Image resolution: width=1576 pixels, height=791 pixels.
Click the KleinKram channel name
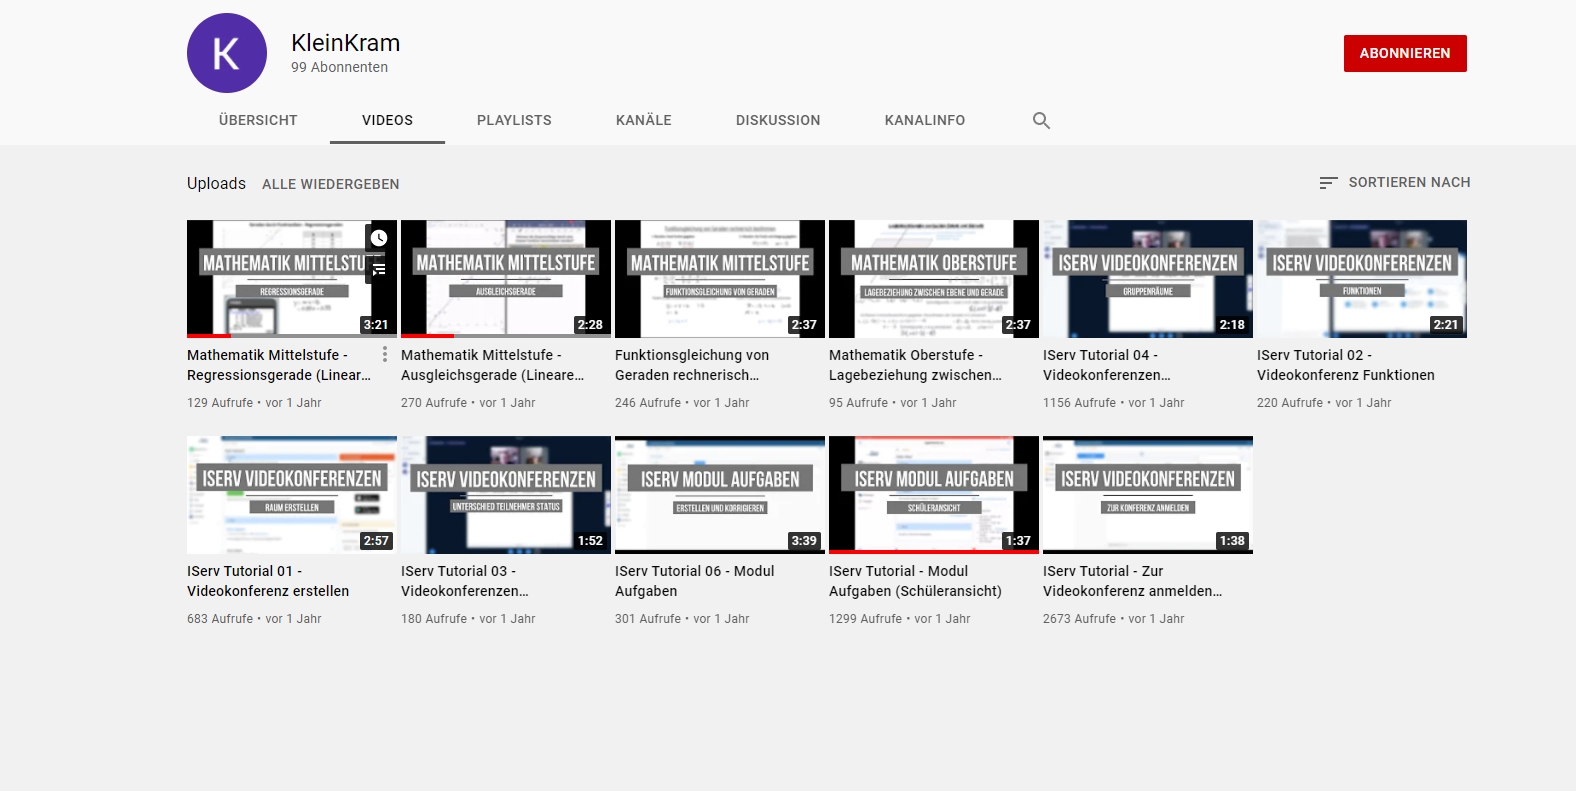click(345, 43)
